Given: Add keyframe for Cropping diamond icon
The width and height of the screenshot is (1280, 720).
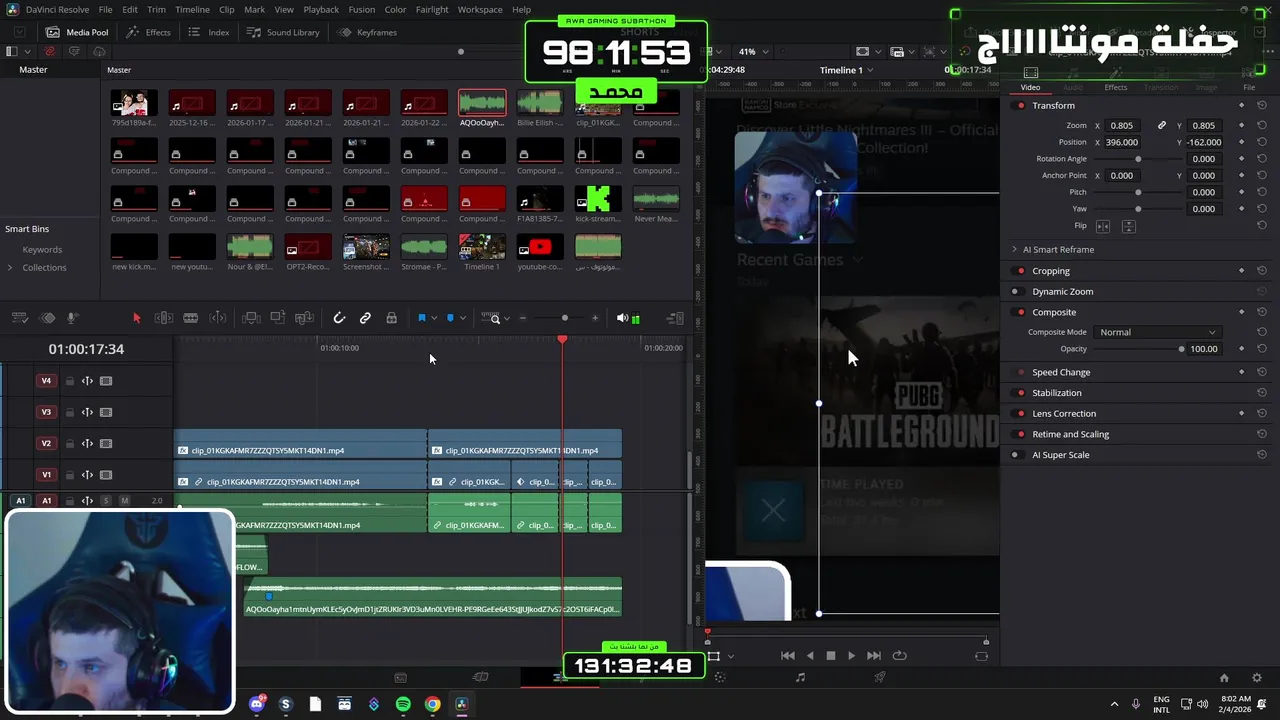Looking at the screenshot, I should [1242, 271].
